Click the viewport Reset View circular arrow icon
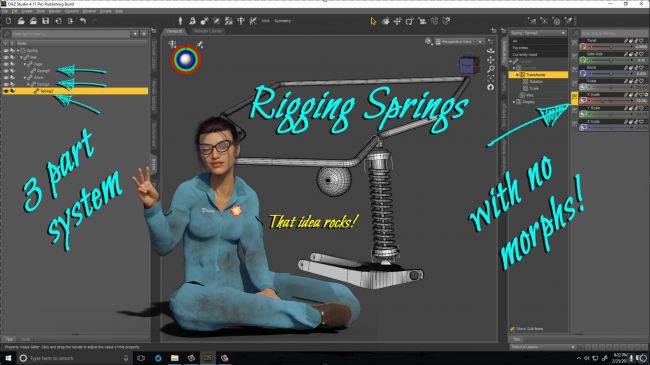The image size is (650, 365). click(490, 87)
